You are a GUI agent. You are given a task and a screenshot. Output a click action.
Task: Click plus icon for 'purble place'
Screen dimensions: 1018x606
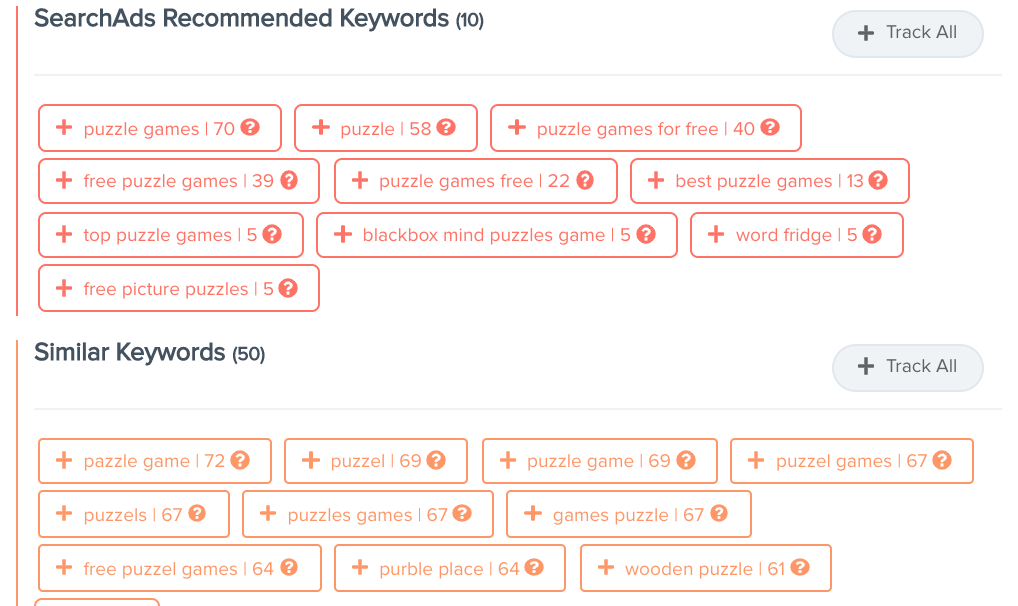(360, 569)
